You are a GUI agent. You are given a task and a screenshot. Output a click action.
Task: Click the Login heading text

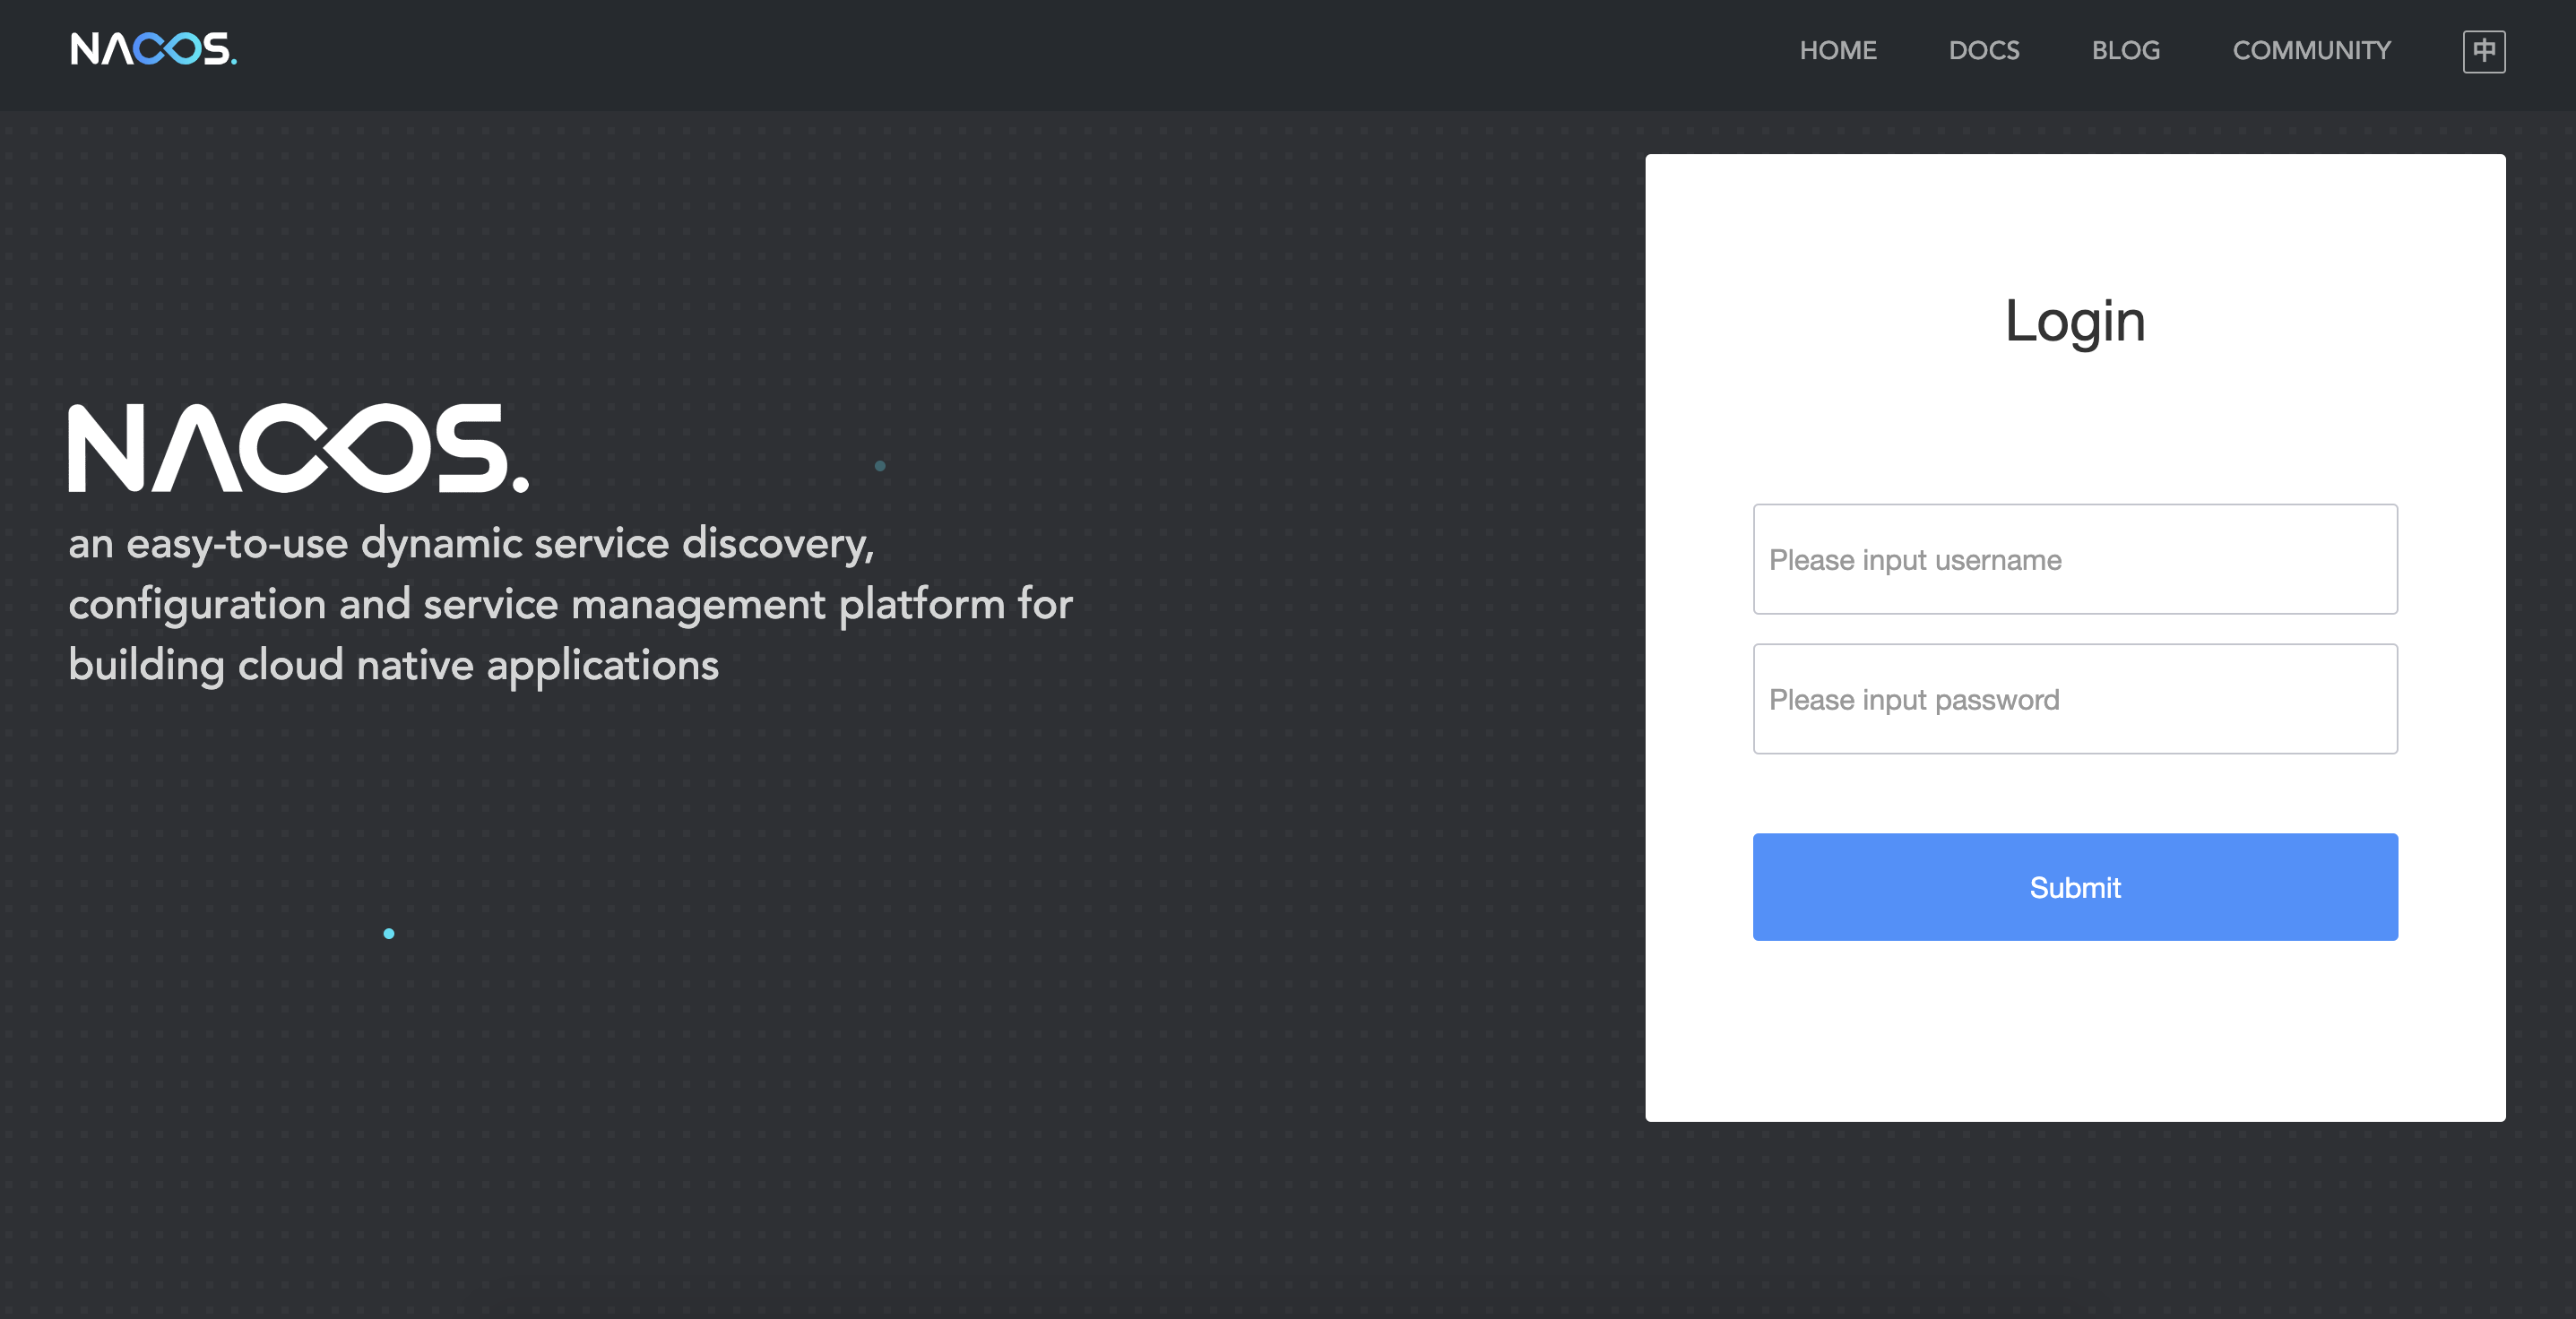[2074, 322]
